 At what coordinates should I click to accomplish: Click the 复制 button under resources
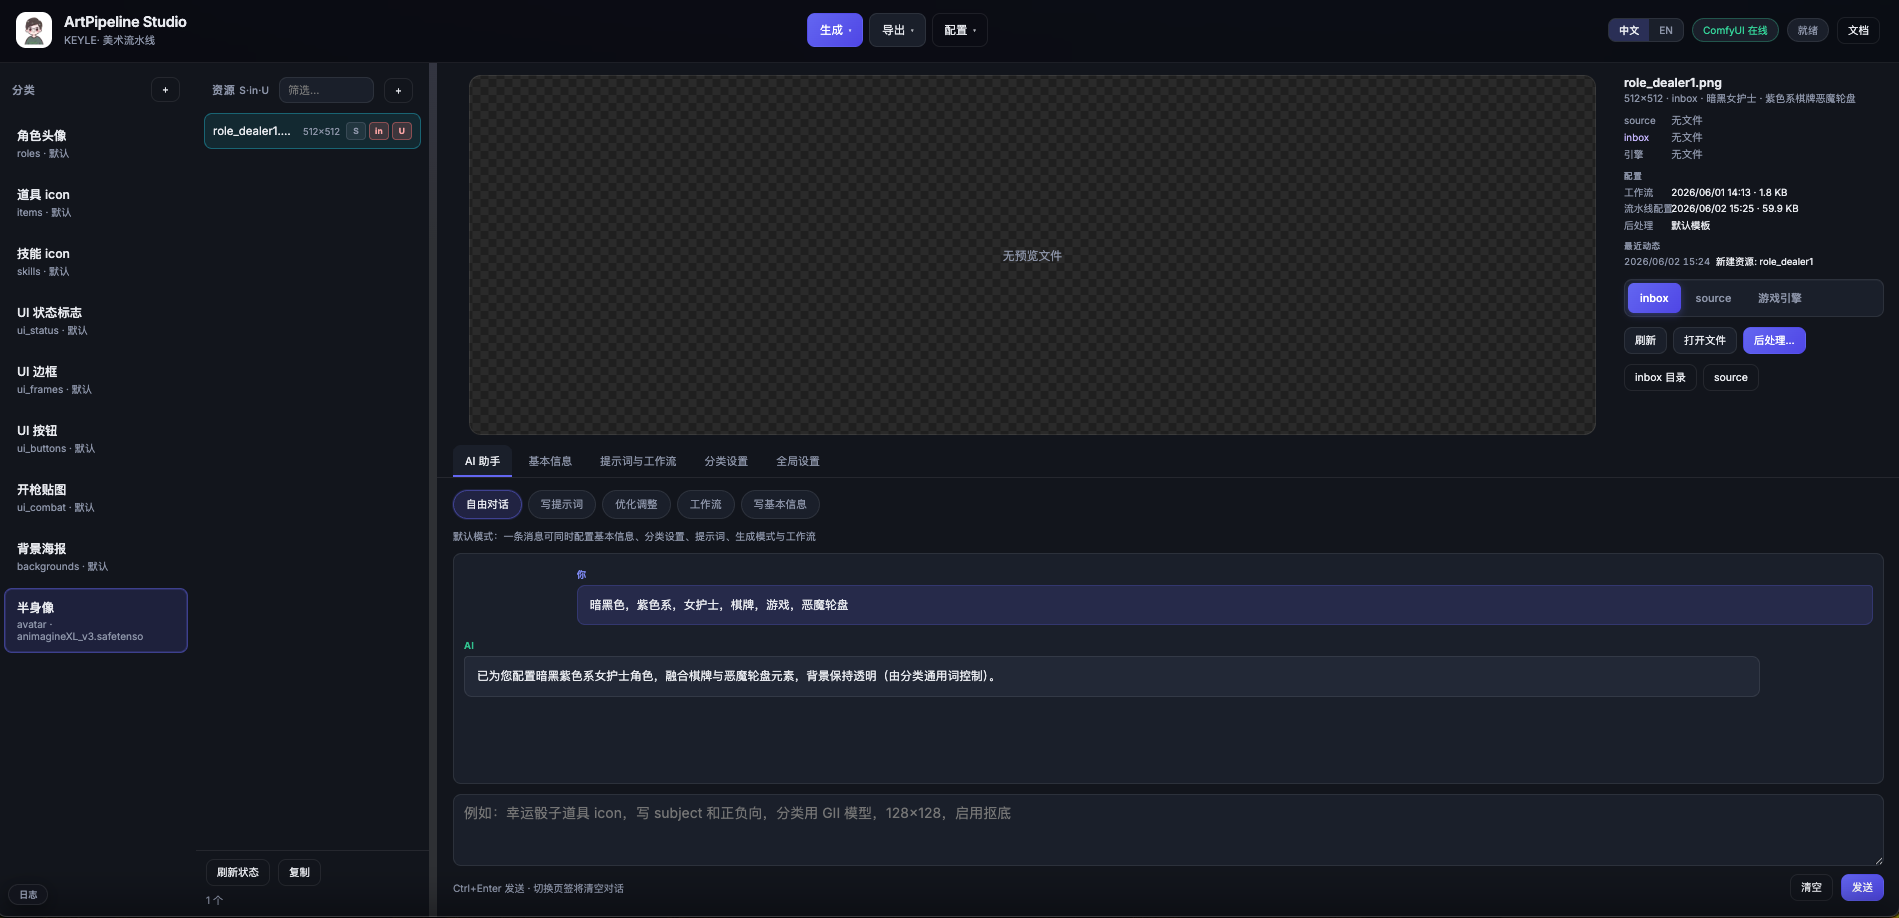click(x=299, y=872)
